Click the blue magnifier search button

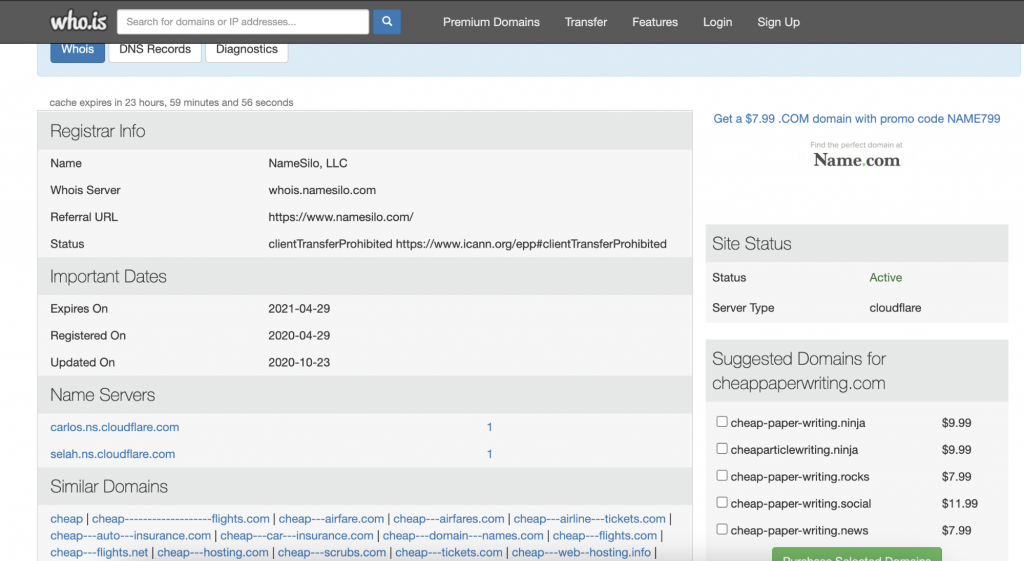pyautogui.click(x=387, y=22)
